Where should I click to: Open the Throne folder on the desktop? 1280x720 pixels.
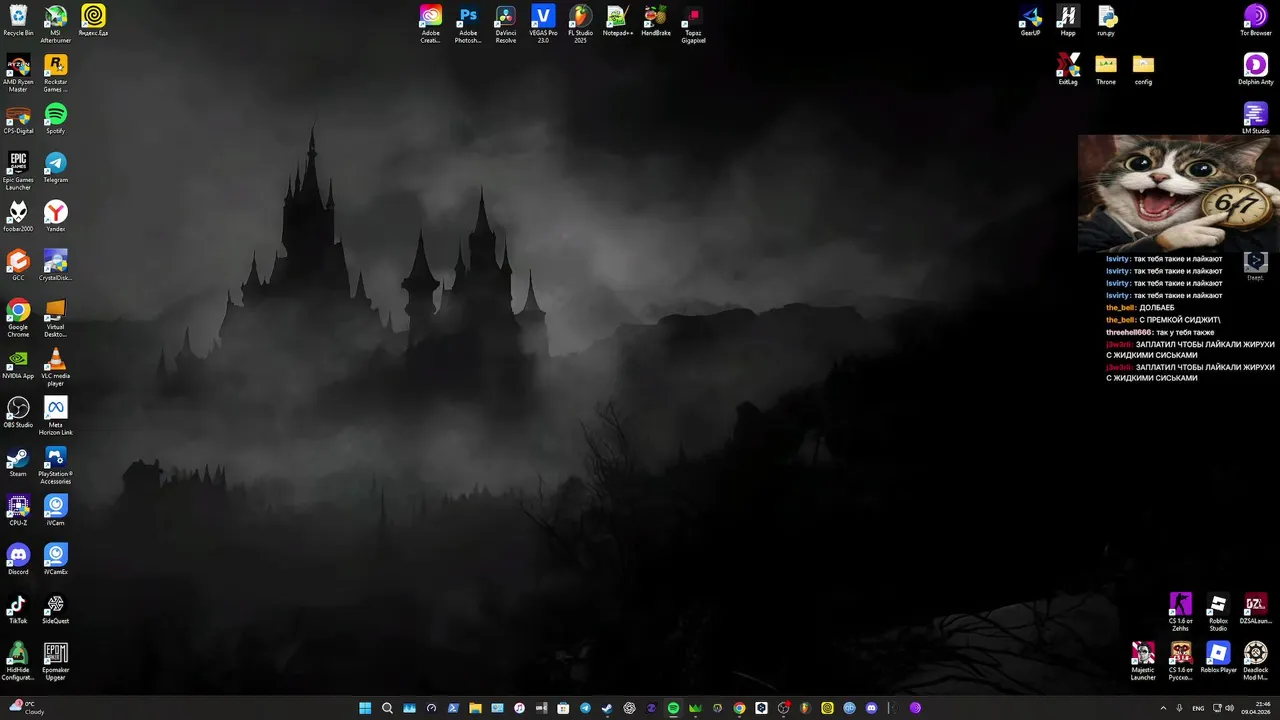point(1106,70)
